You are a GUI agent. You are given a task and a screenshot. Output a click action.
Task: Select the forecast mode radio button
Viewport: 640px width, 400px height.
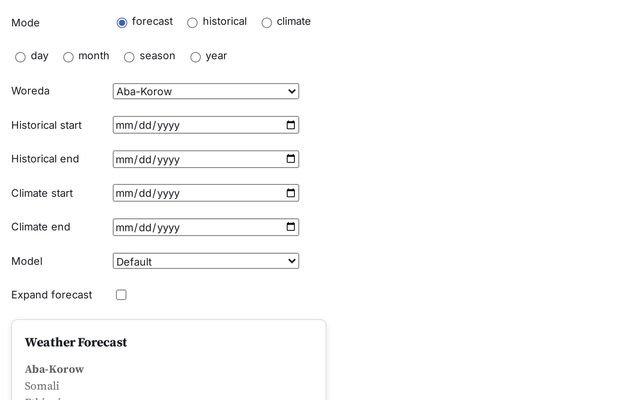coord(122,22)
